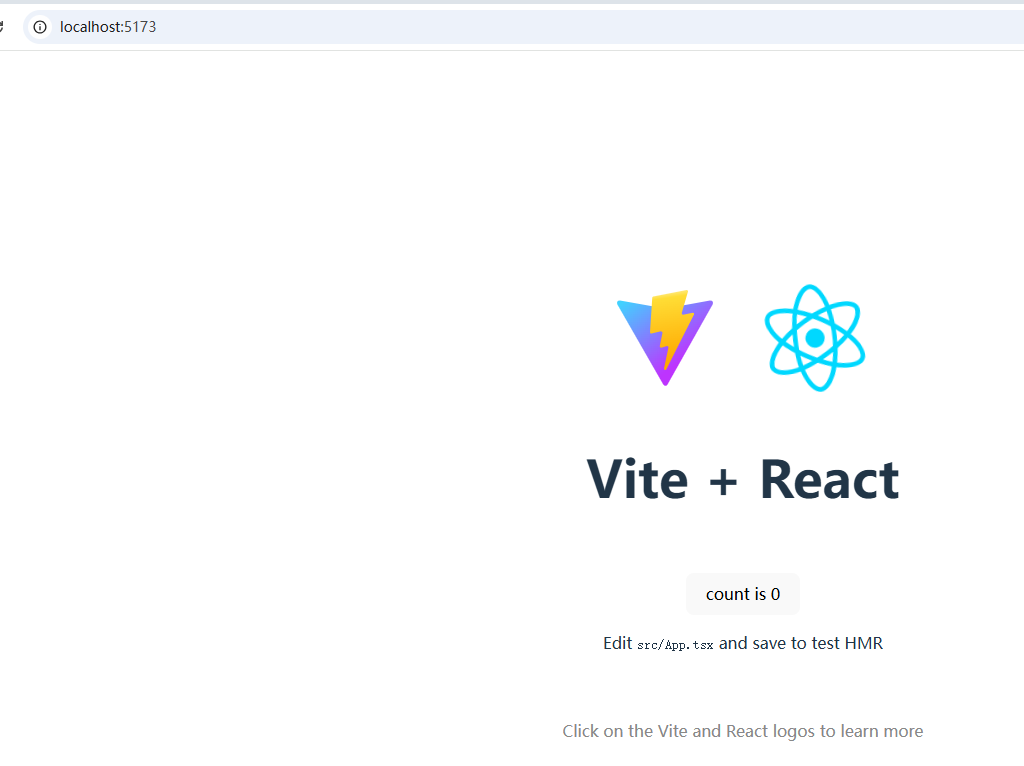Screen dimensions: 1024x766
Task: Click the "and save to test HMR" text
Action: pyautogui.click(x=801, y=643)
